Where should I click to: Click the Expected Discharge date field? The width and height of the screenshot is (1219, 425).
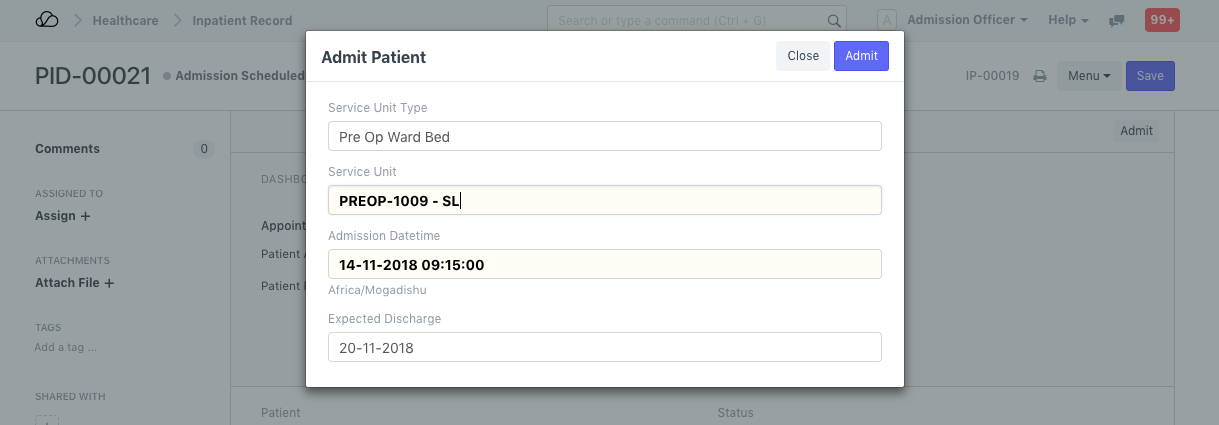[x=604, y=348]
